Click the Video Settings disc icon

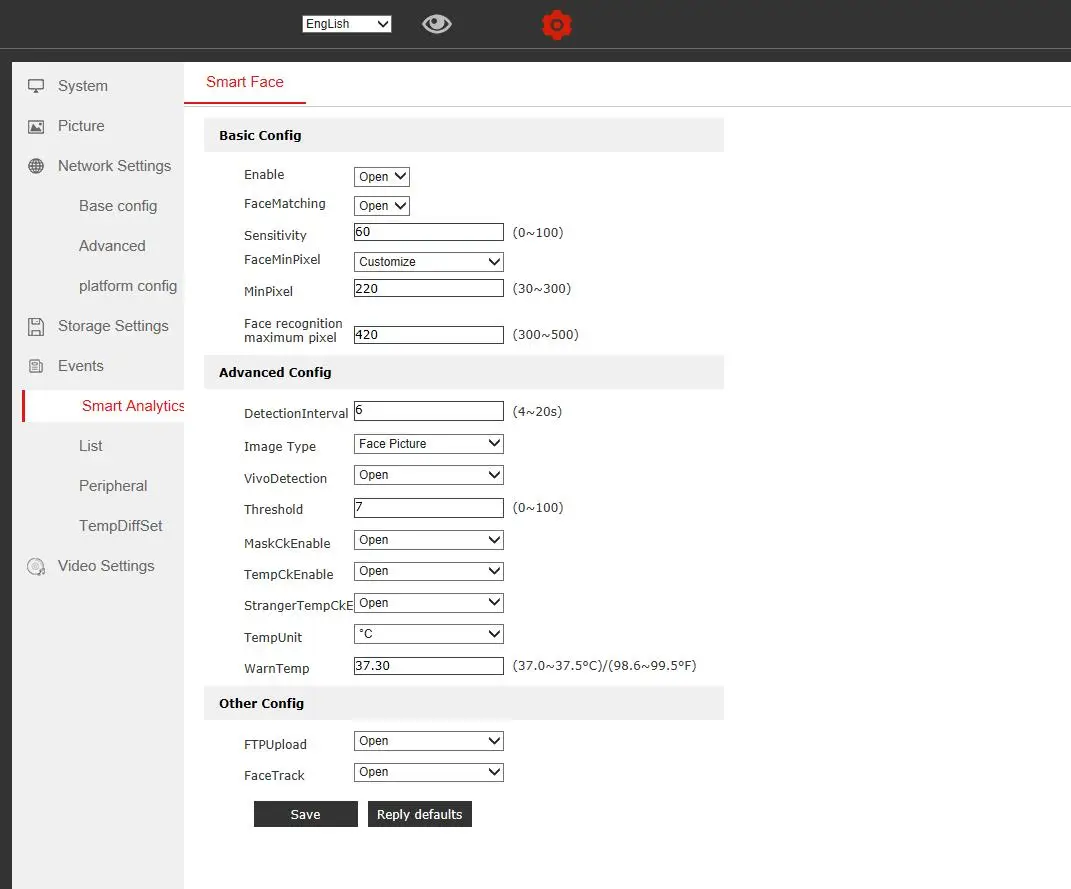pos(36,566)
